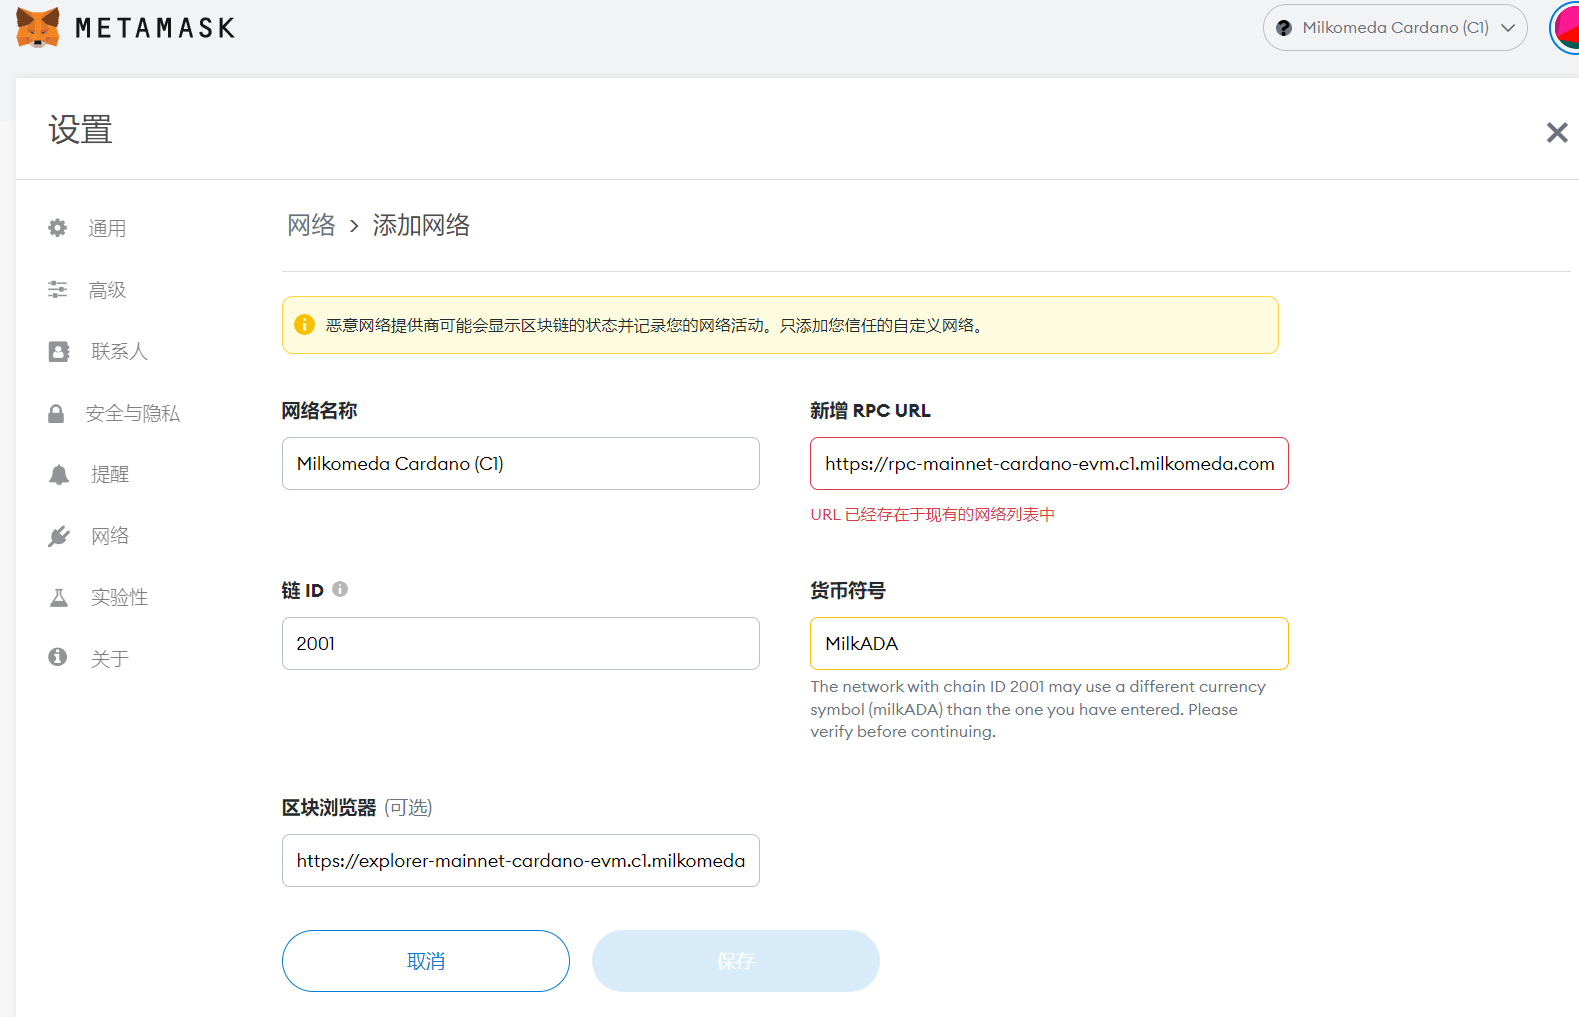Click the plug icon beside 网络
1579x1017 pixels.
pos(59,536)
